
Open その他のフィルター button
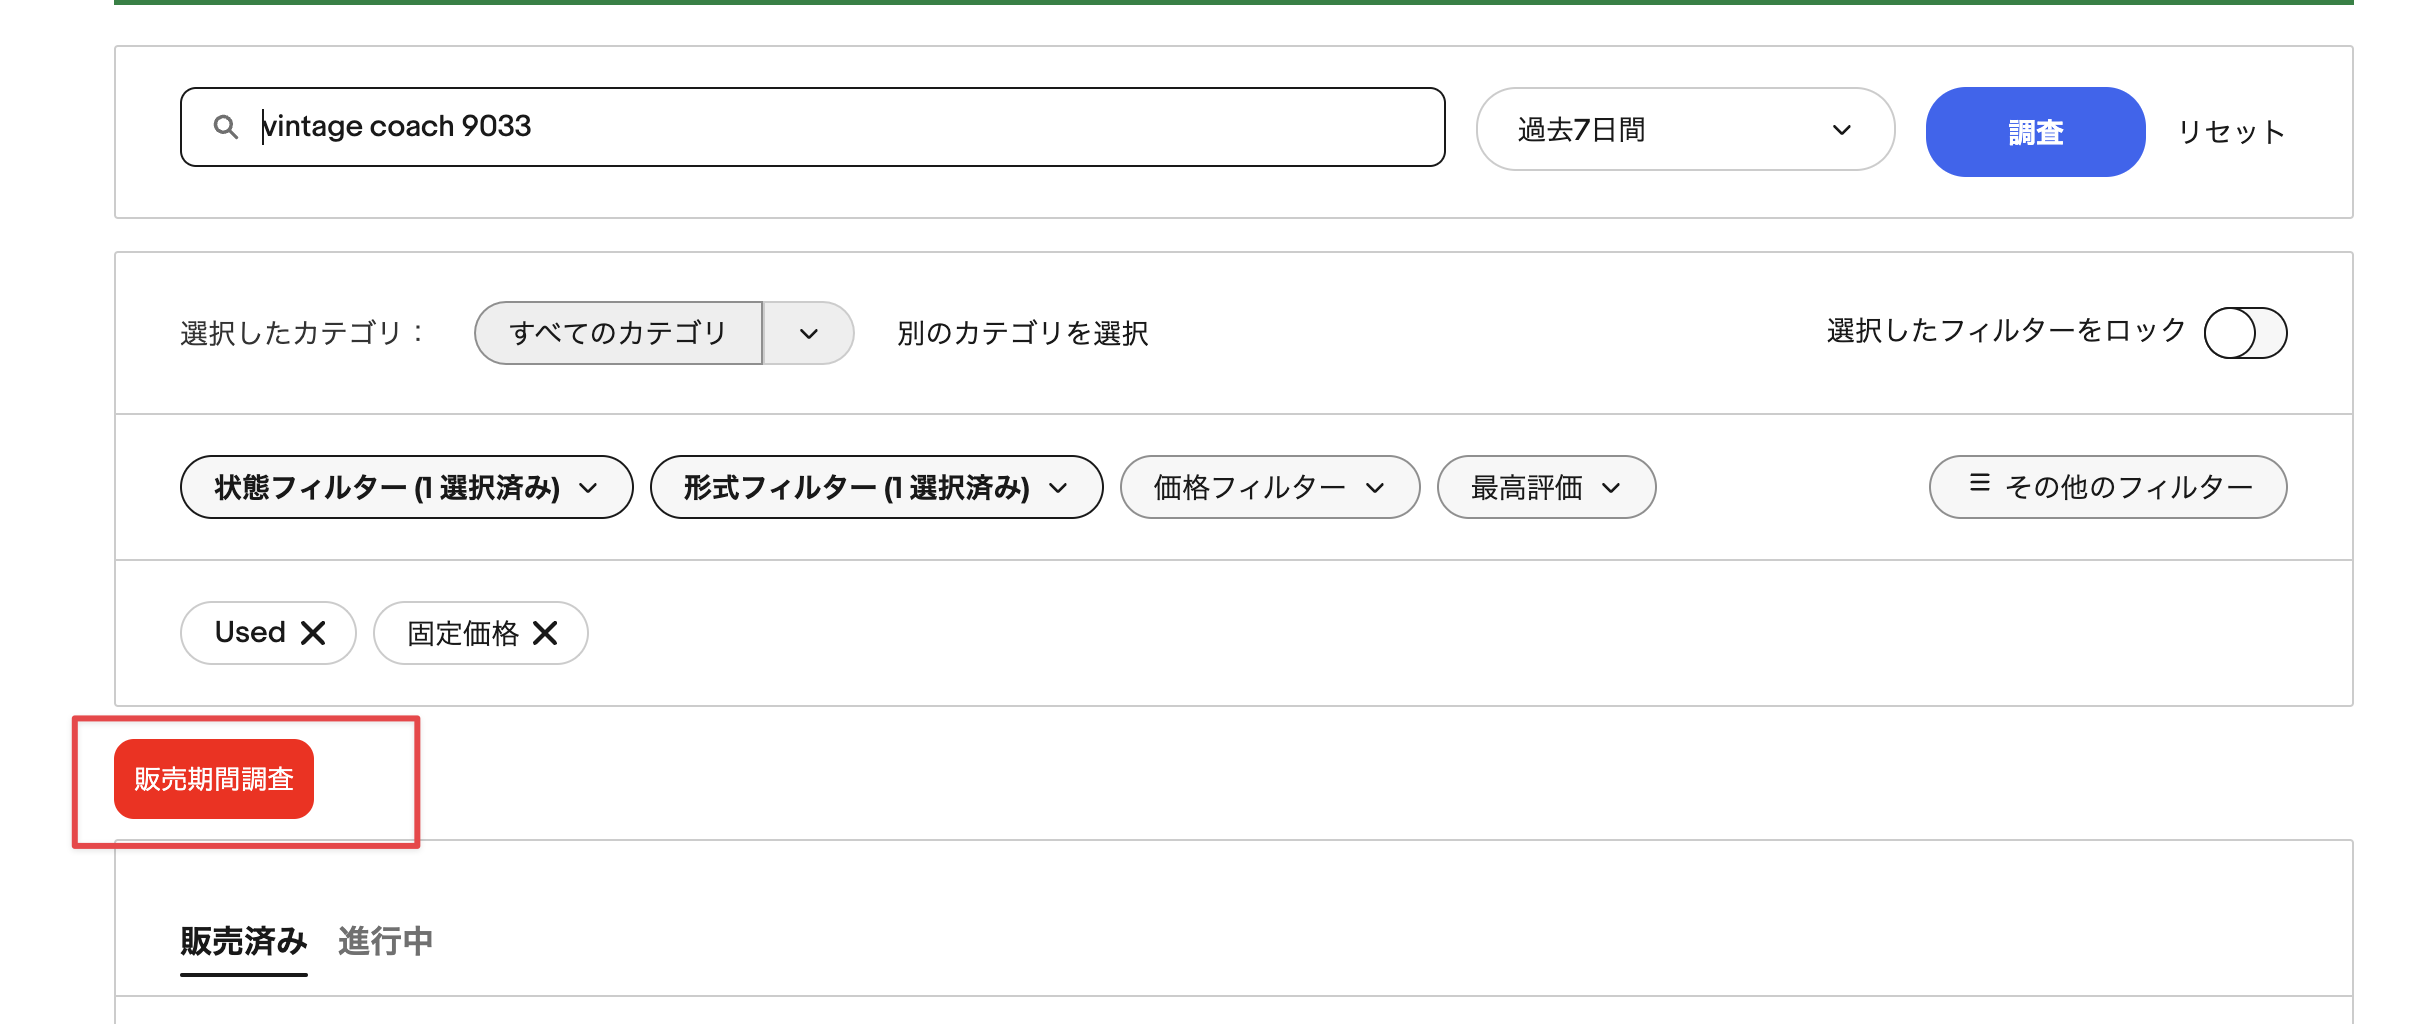pos(2108,487)
